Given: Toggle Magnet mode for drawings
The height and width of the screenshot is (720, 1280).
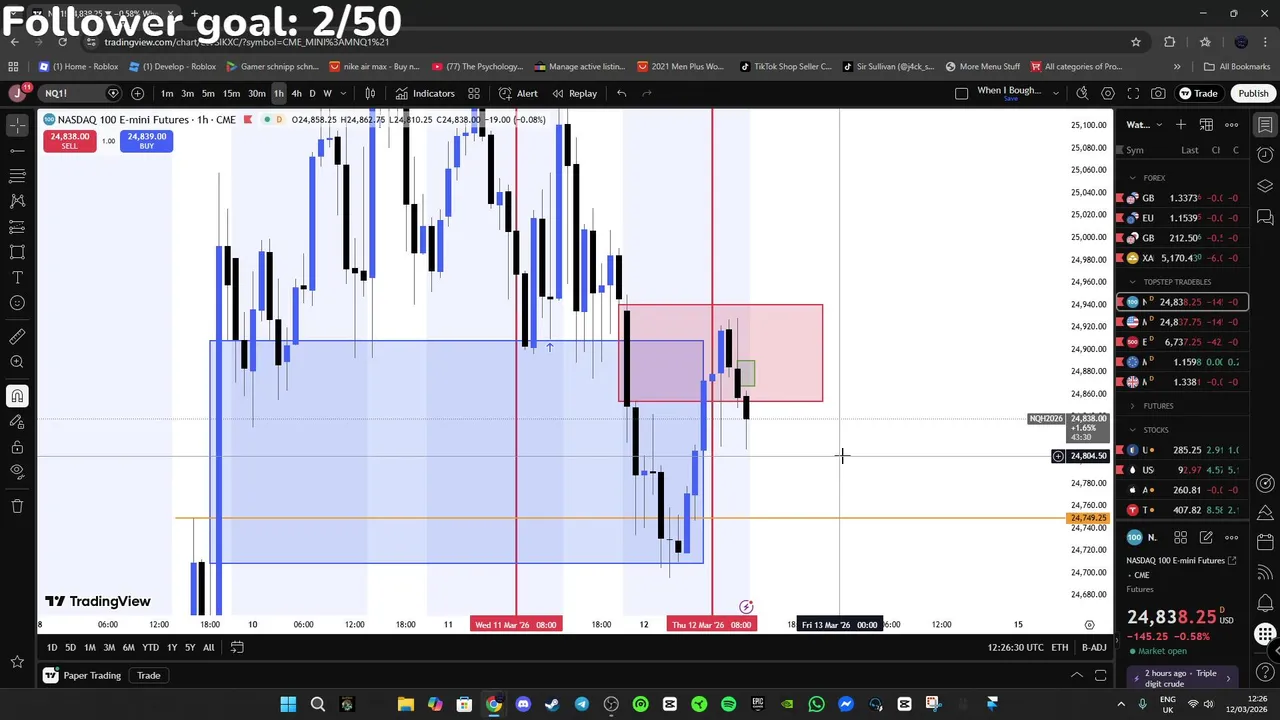Looking at the screenshot, I should pyautogui.click(x=17, y=396).
